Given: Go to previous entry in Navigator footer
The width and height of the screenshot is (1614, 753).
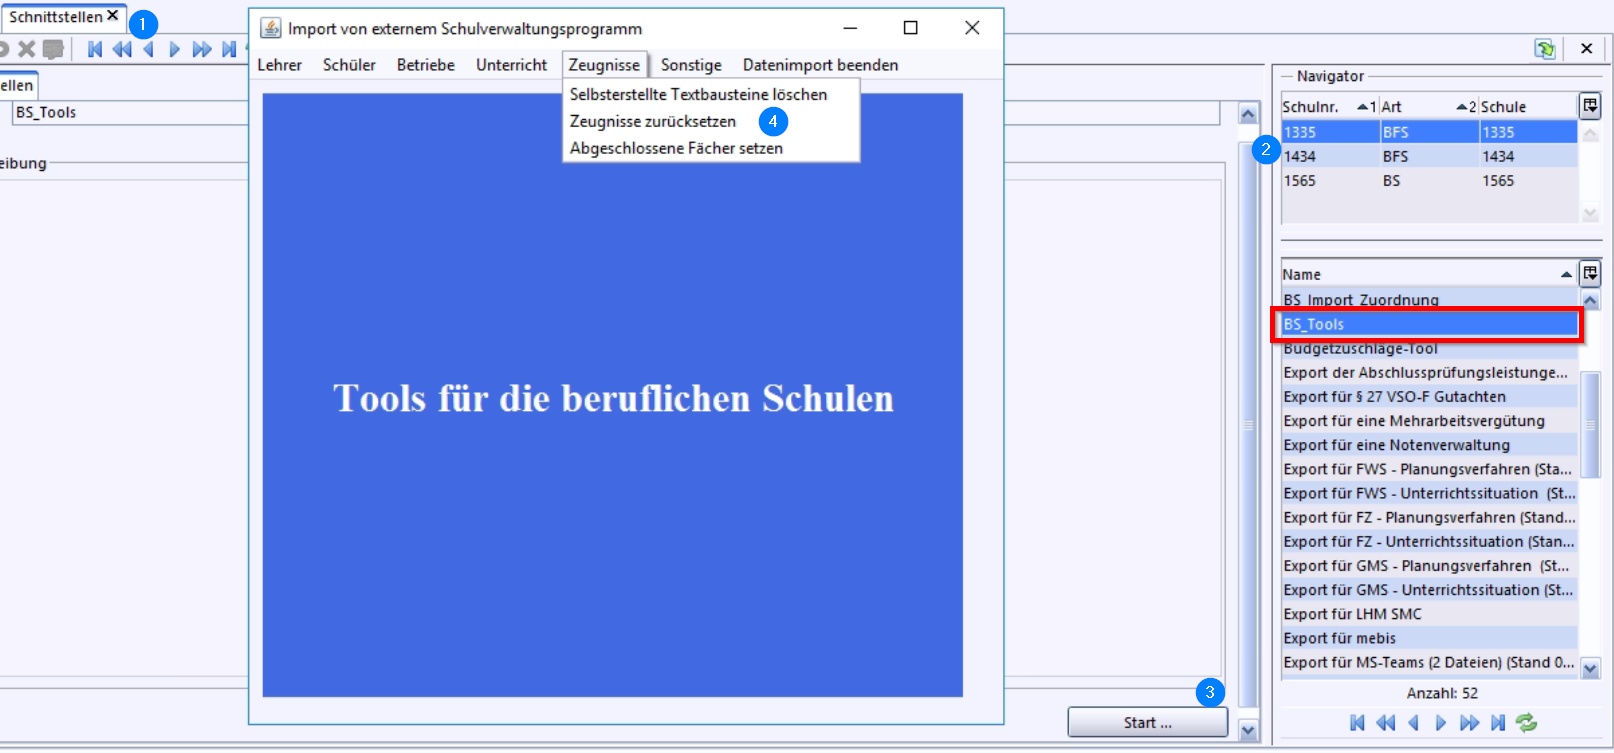Looking at the screenshot, I should pos(1413,722).
